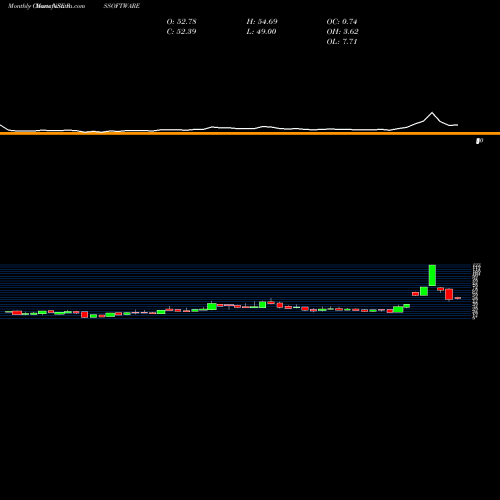Click the 'Monthly' timeframe label
The image size is (500, 500).
point(19,6)
